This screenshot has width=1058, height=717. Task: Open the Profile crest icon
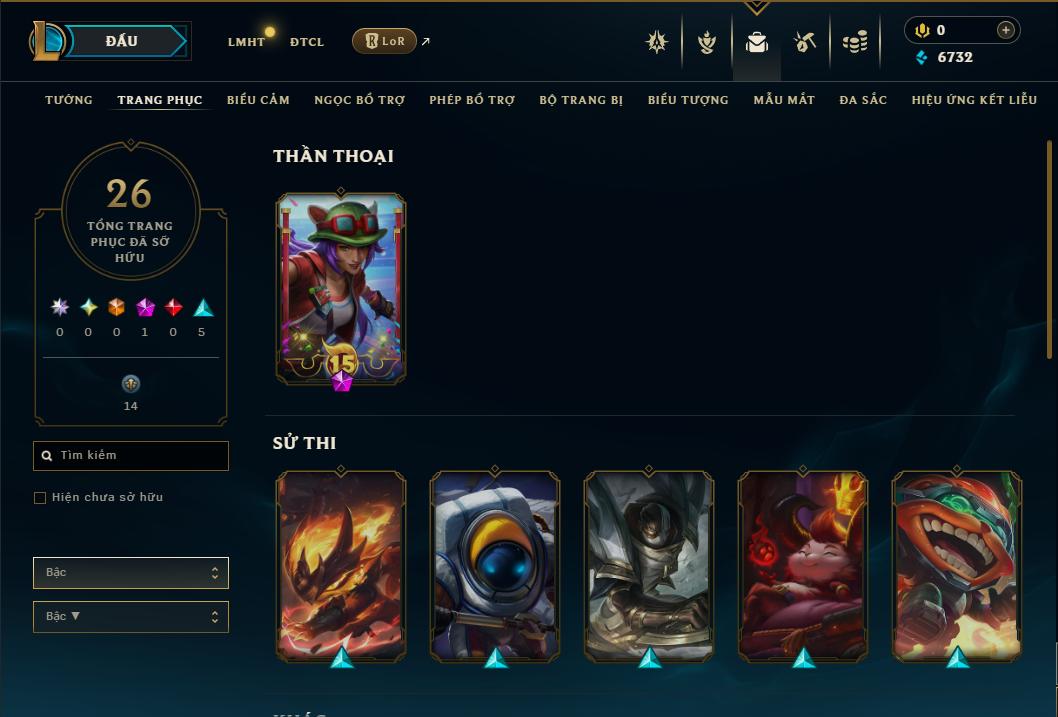657,42
